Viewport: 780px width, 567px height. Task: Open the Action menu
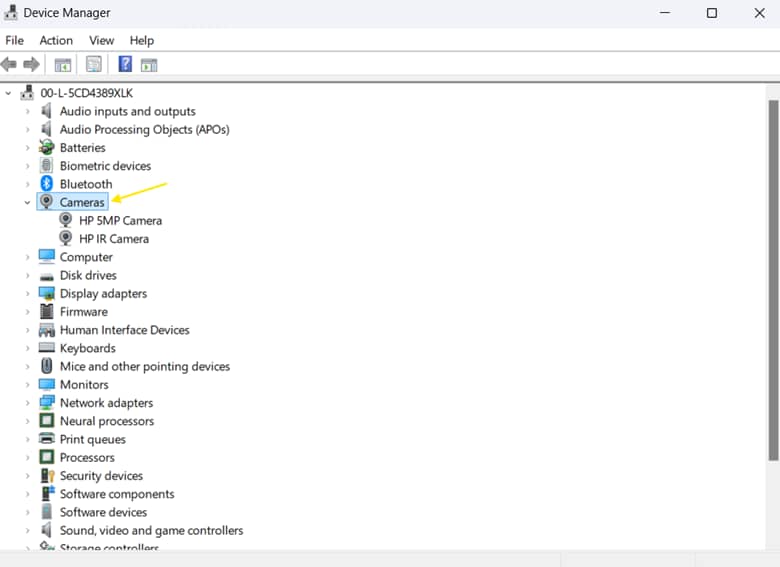[56, 40]
